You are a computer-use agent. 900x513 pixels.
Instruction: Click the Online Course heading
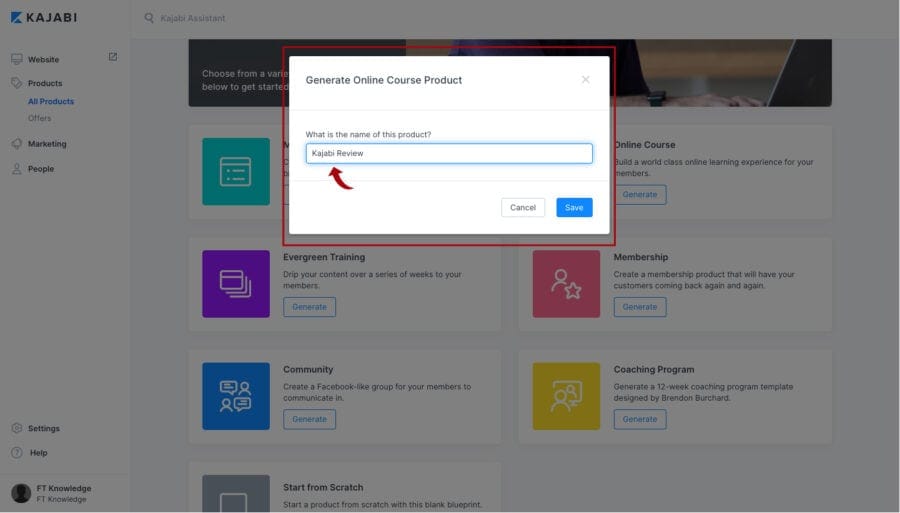[x=645, y=145]
